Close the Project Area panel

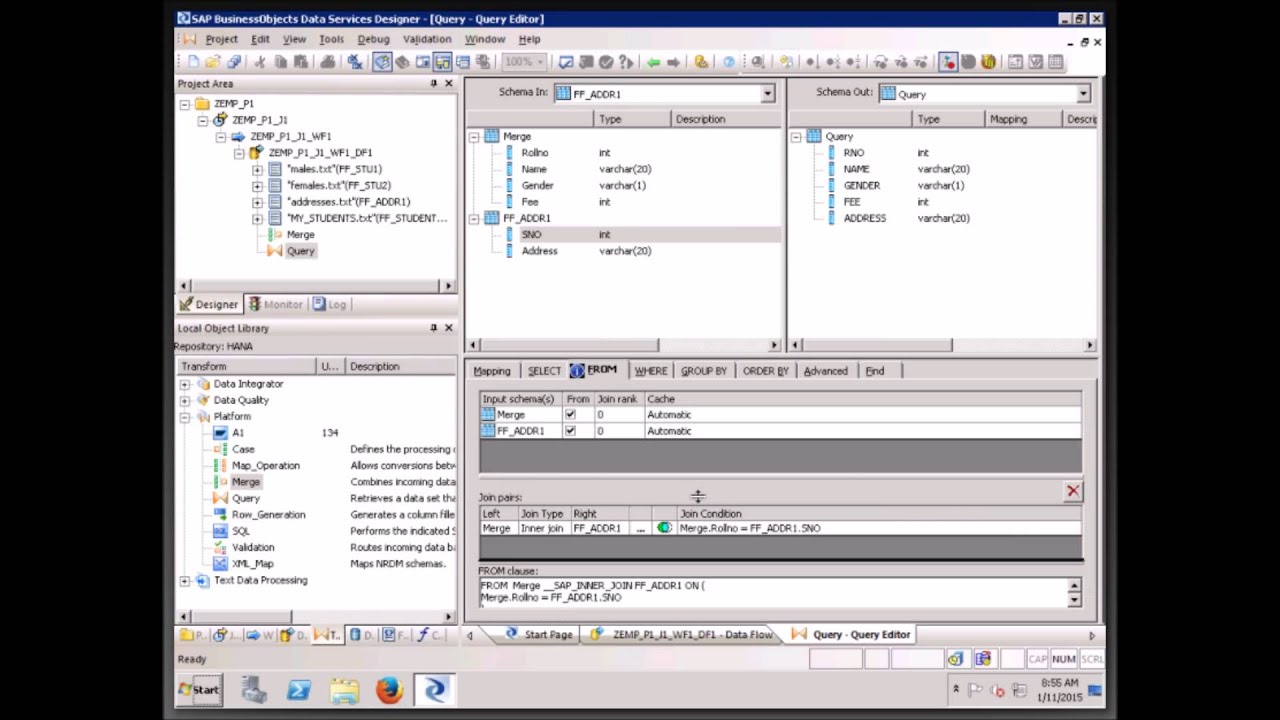(x=448, y=84)
